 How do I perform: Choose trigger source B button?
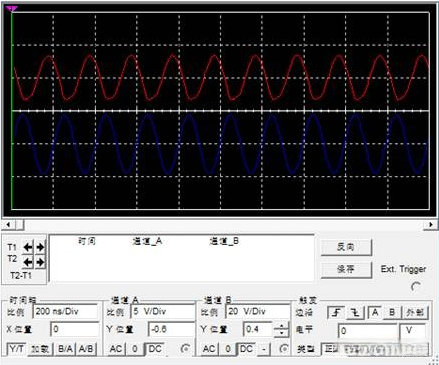point(392,313)
